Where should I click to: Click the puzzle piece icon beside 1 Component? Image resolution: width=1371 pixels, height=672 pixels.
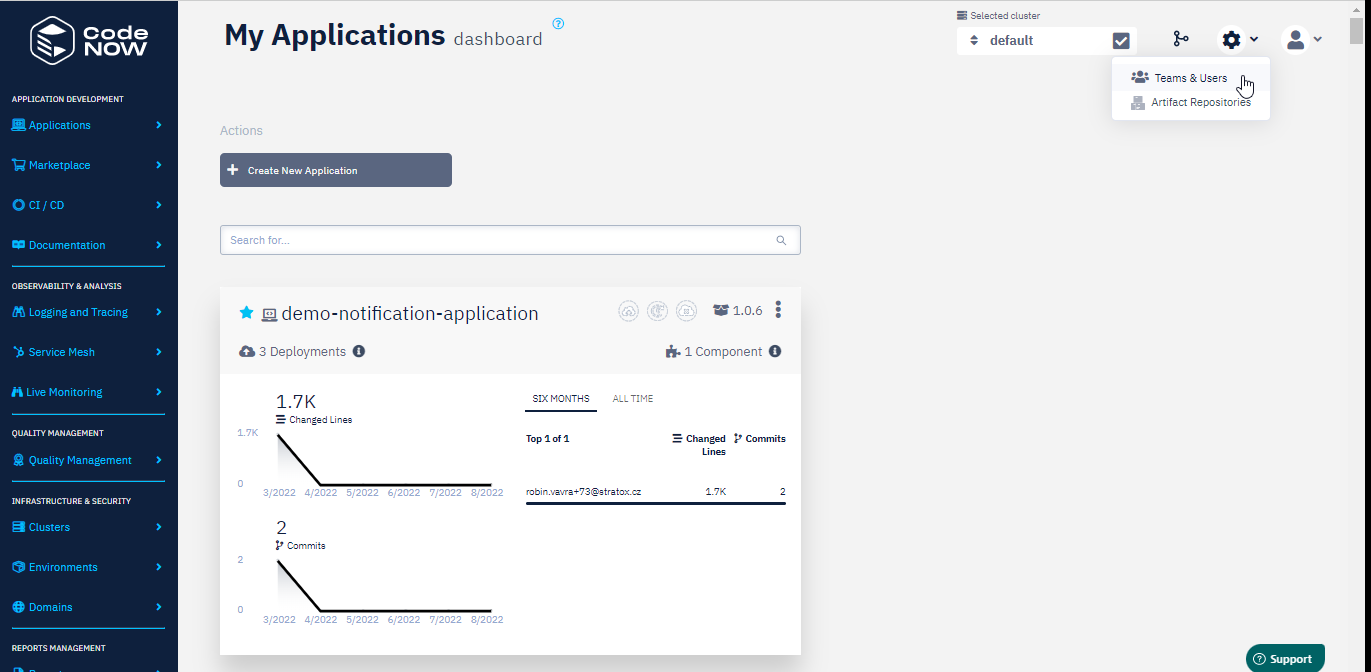672,352
